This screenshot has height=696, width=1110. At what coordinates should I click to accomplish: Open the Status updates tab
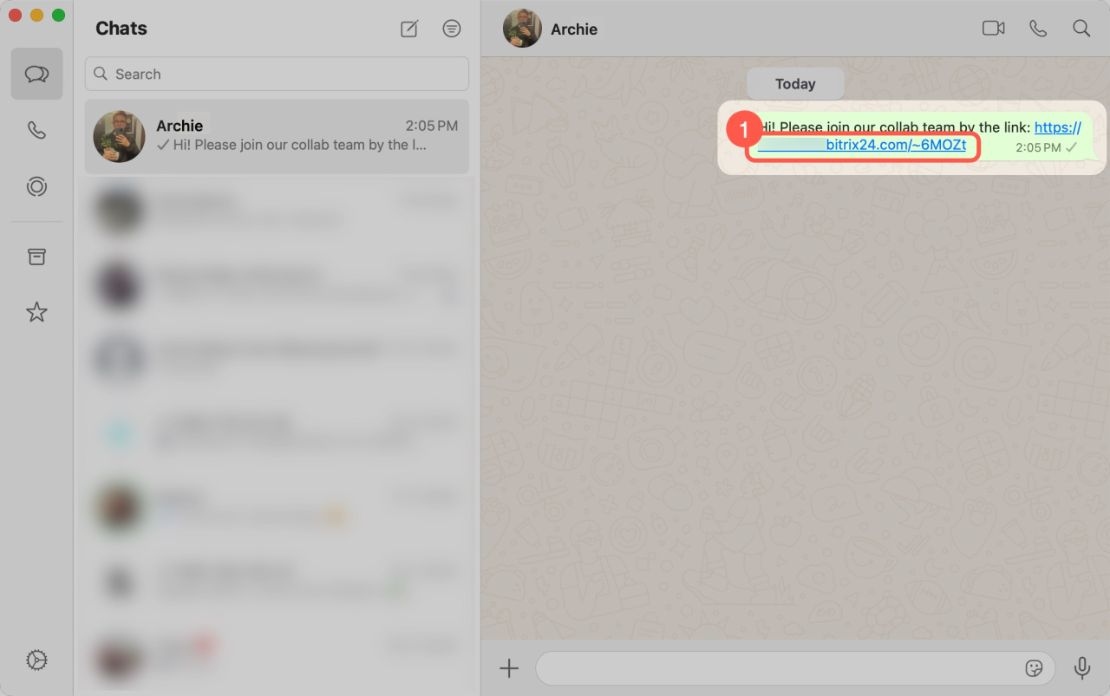coord(36,186)
